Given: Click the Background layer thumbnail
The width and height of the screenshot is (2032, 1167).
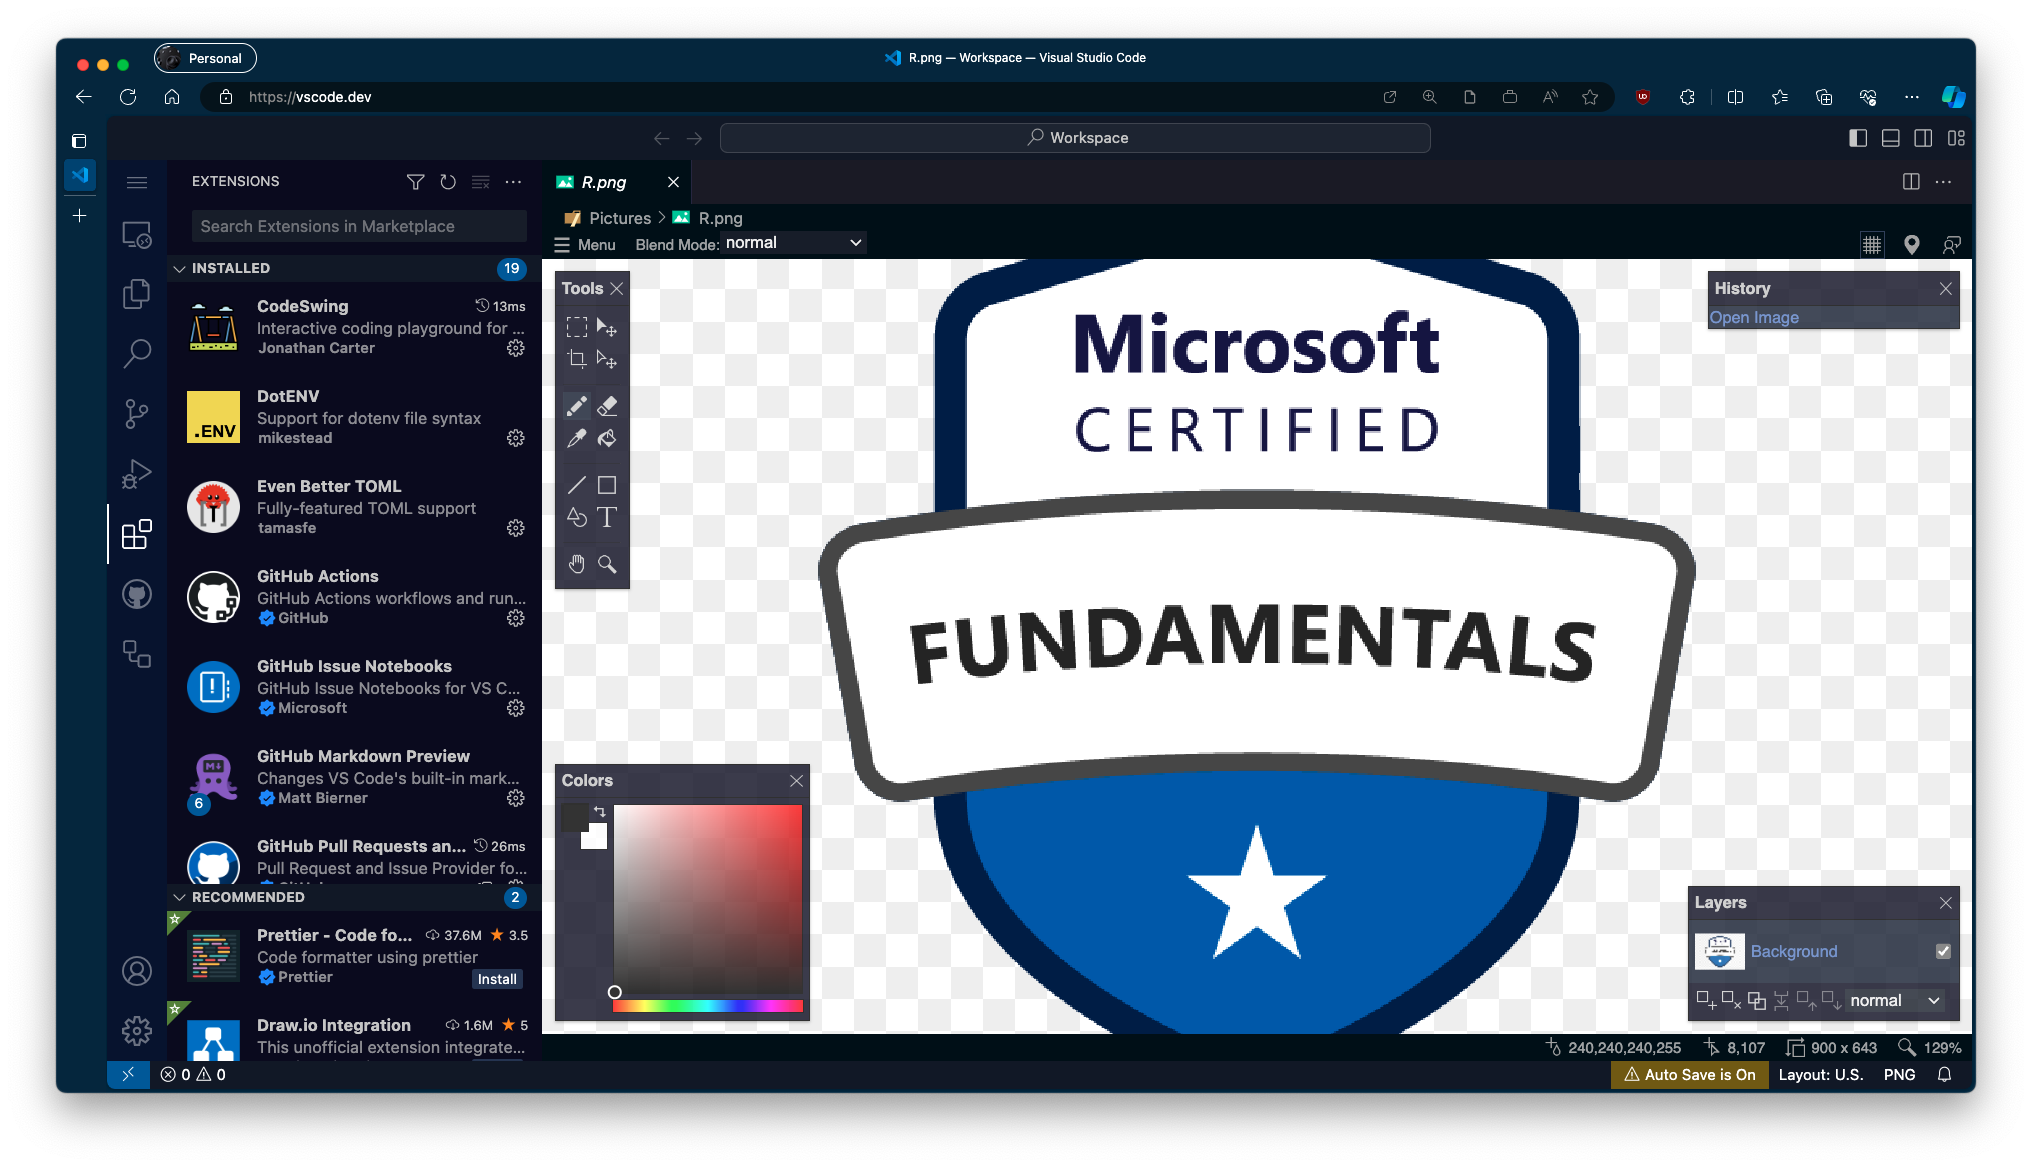Looking at the screenshot, I should point(1718,952).
